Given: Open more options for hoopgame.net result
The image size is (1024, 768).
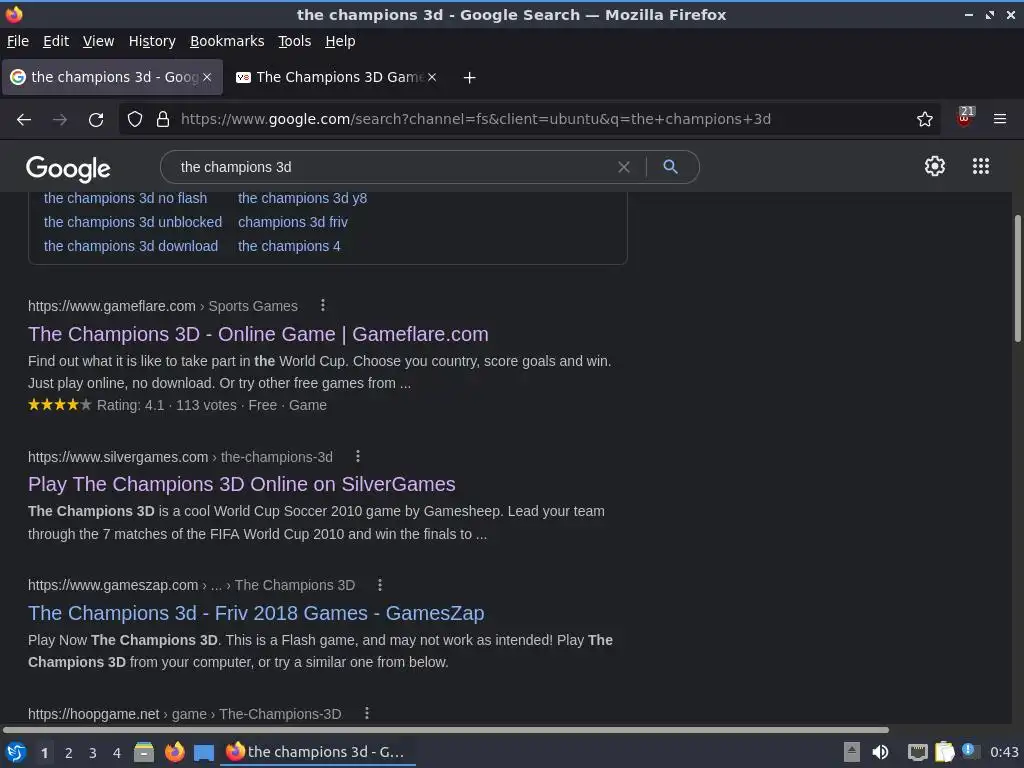Looking at the screenshot, I should click(366, 712).
